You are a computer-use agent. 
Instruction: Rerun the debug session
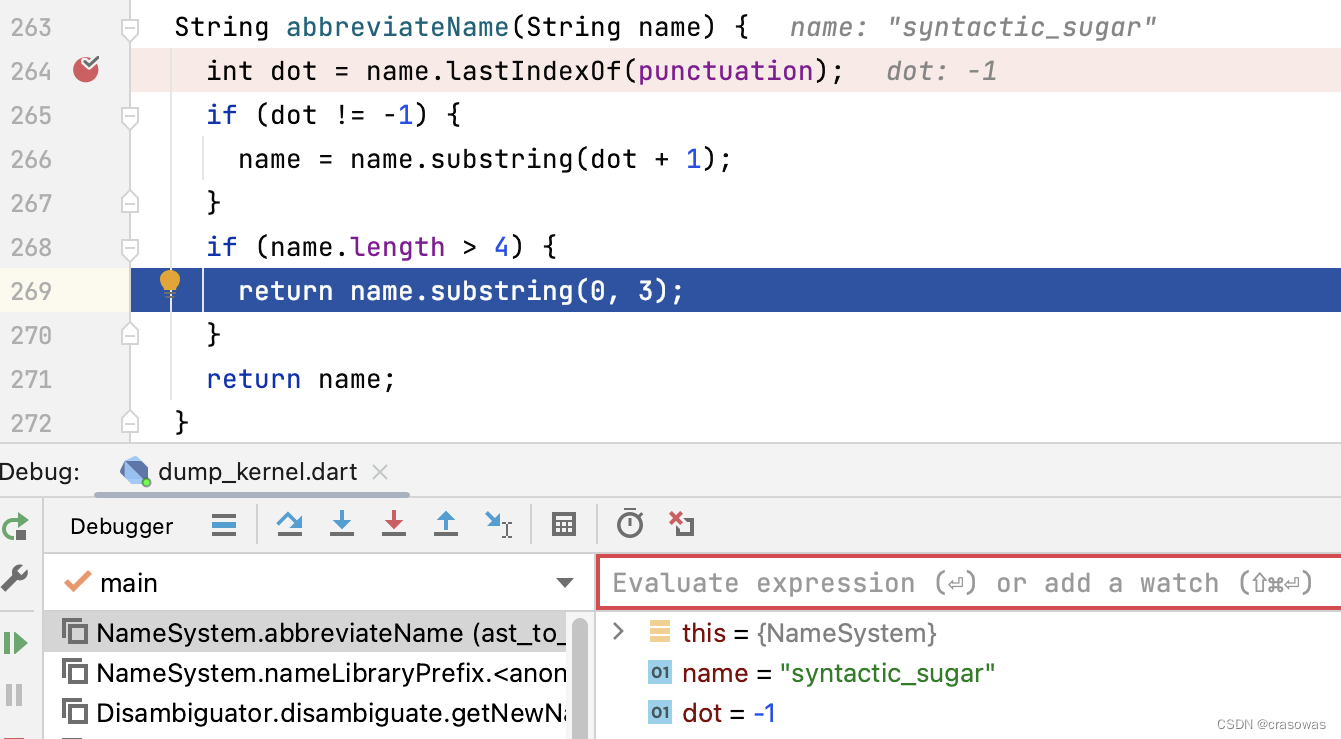pyautogui.click(x=15, y=527)
